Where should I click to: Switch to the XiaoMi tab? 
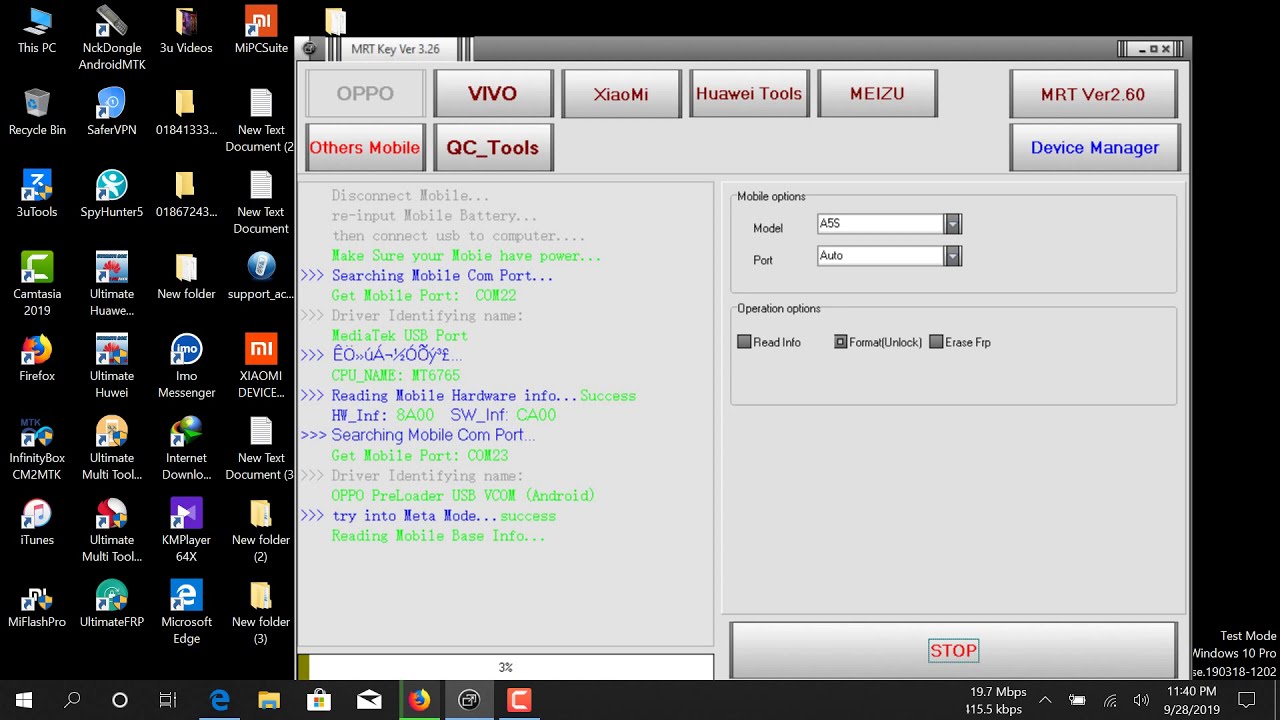pos(621,94)
